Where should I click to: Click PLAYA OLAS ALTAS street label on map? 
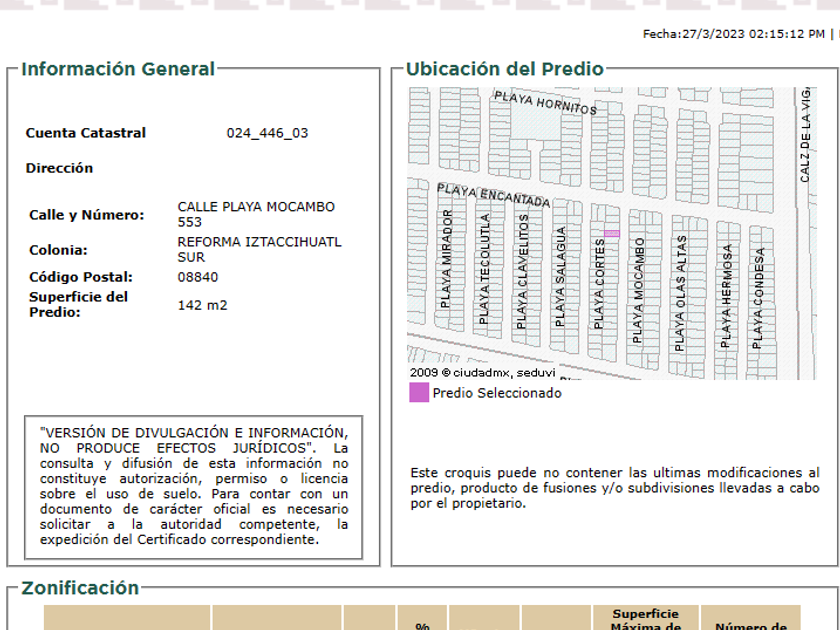pos(680,293)
